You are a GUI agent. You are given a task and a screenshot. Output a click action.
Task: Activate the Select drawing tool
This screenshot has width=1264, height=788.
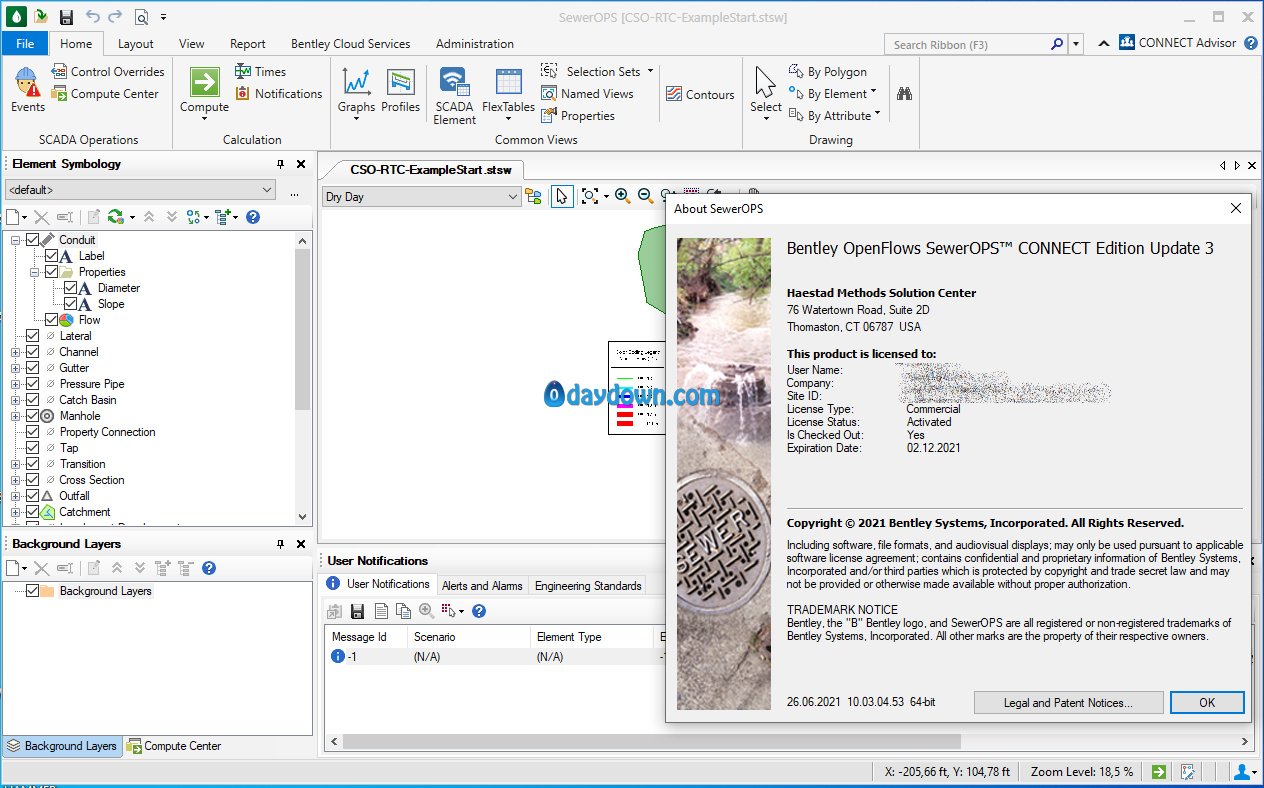click(x=765, y=92)
